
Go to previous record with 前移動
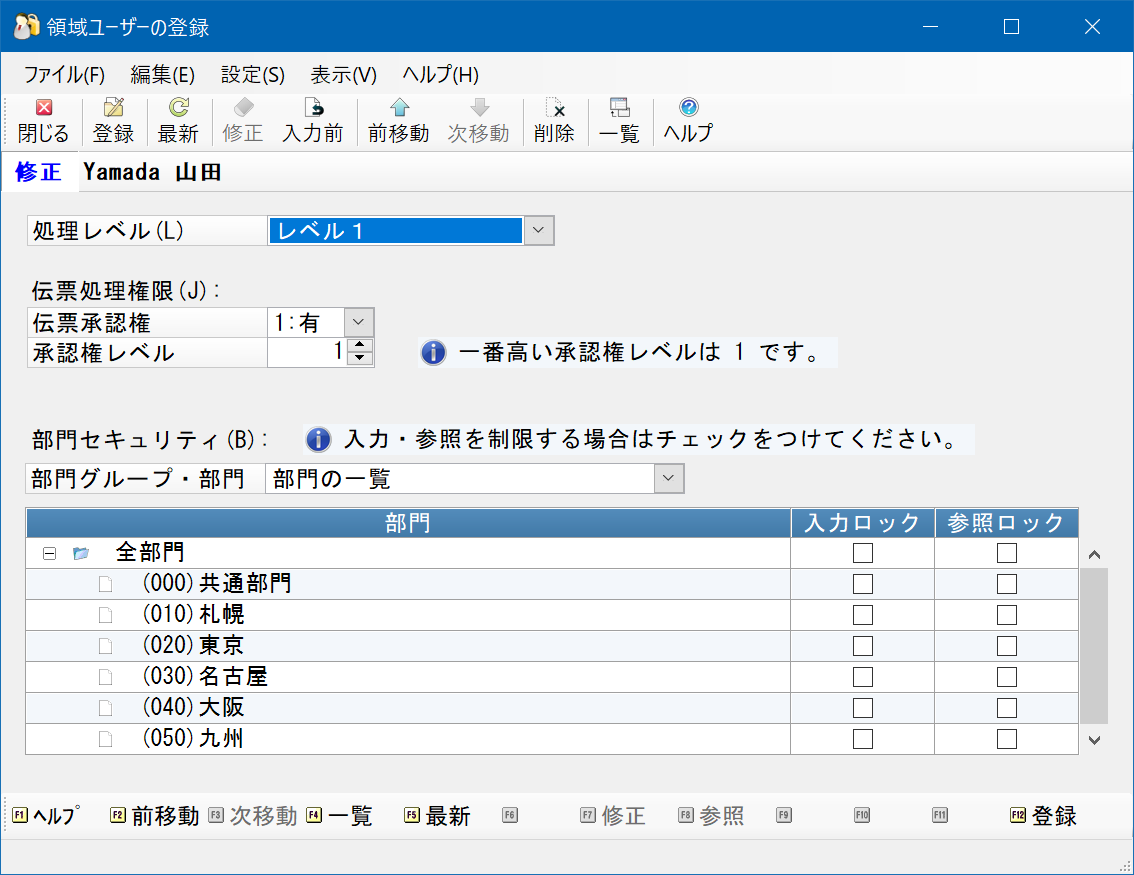[x=398, y=121]
